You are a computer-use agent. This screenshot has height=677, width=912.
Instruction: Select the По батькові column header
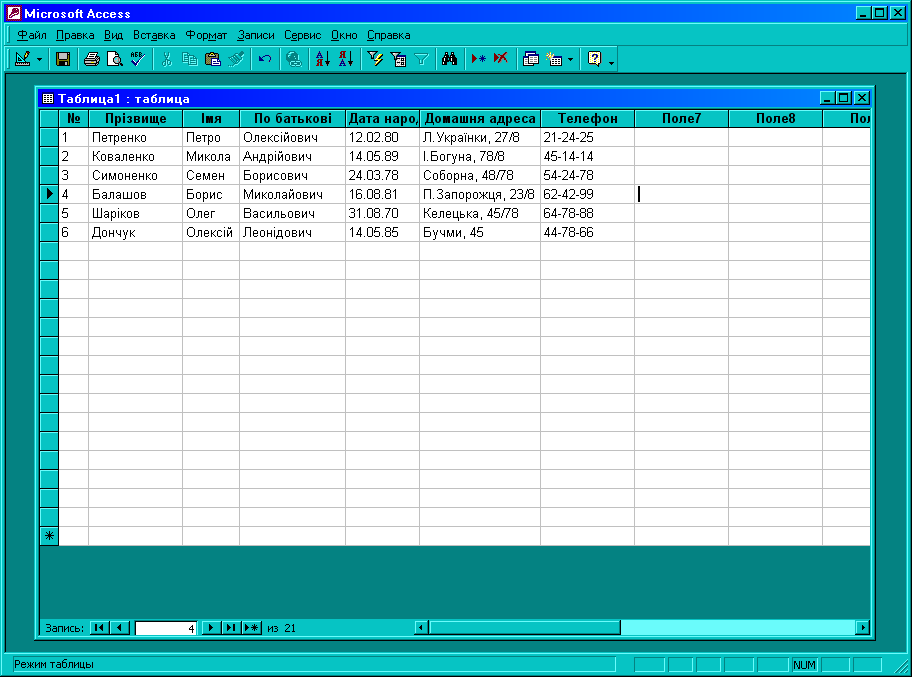[x=293, y=119]
